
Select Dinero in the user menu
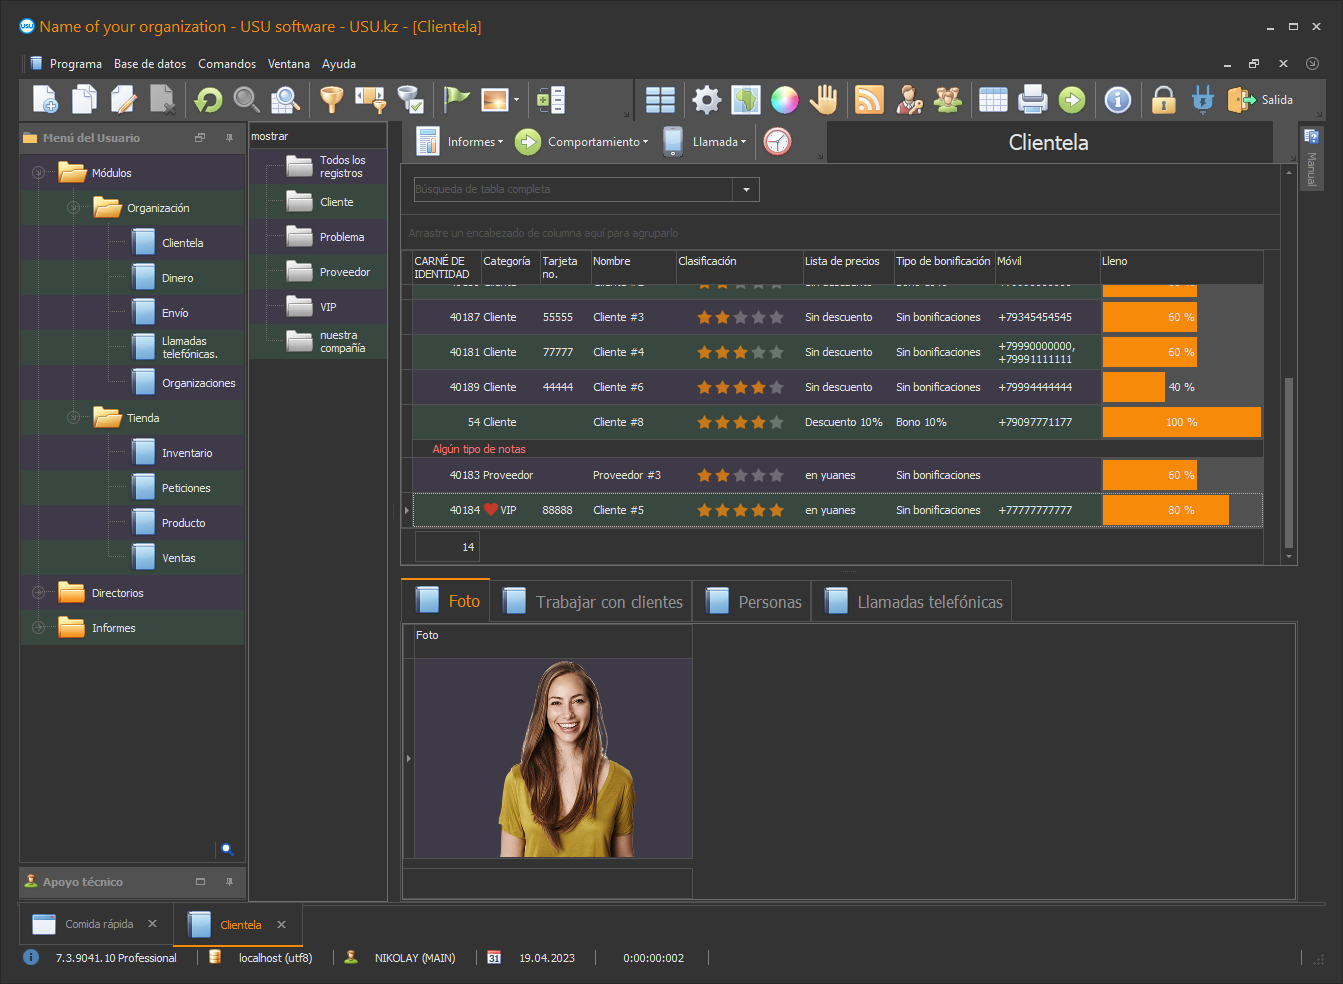(177, 278)
